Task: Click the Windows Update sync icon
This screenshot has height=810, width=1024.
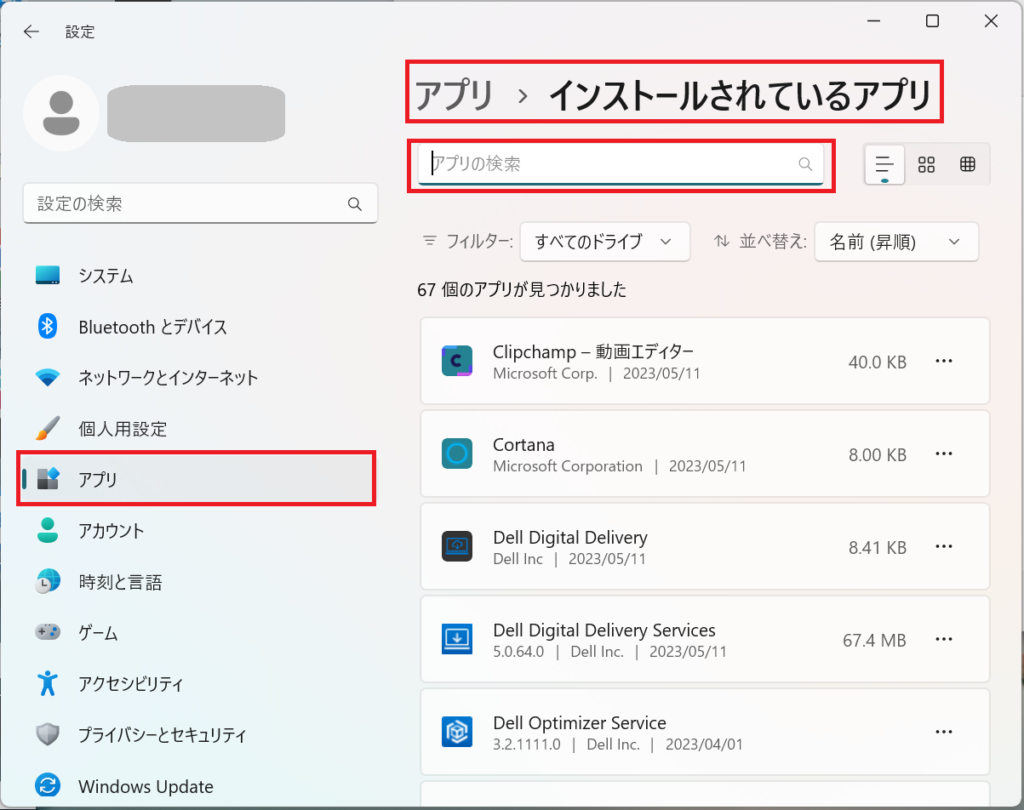Action: pos(48,785)
